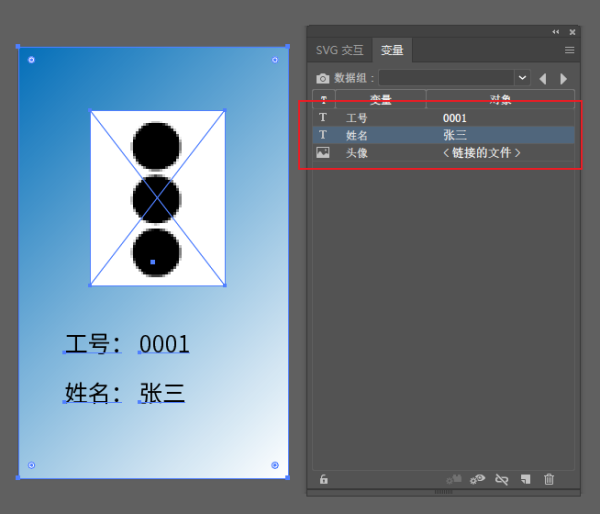The image size is (600, 514).
Task: Click the 0001 text on the card
Action: click(x=164, y=344)
